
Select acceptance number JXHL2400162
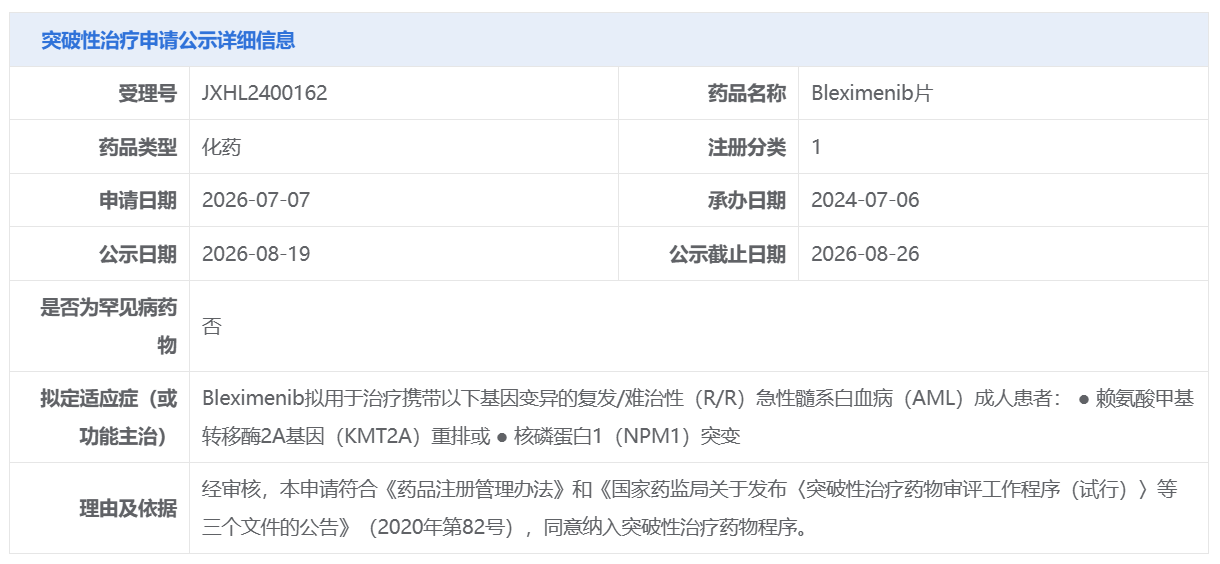264,93
